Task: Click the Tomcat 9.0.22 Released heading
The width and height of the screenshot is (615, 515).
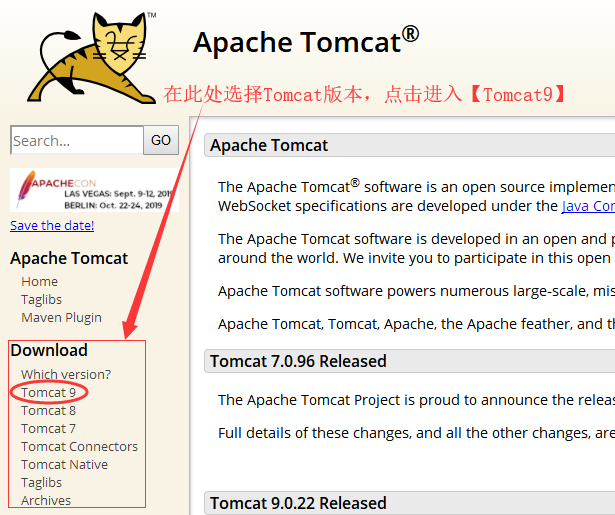Action: [x=298, y=503]
